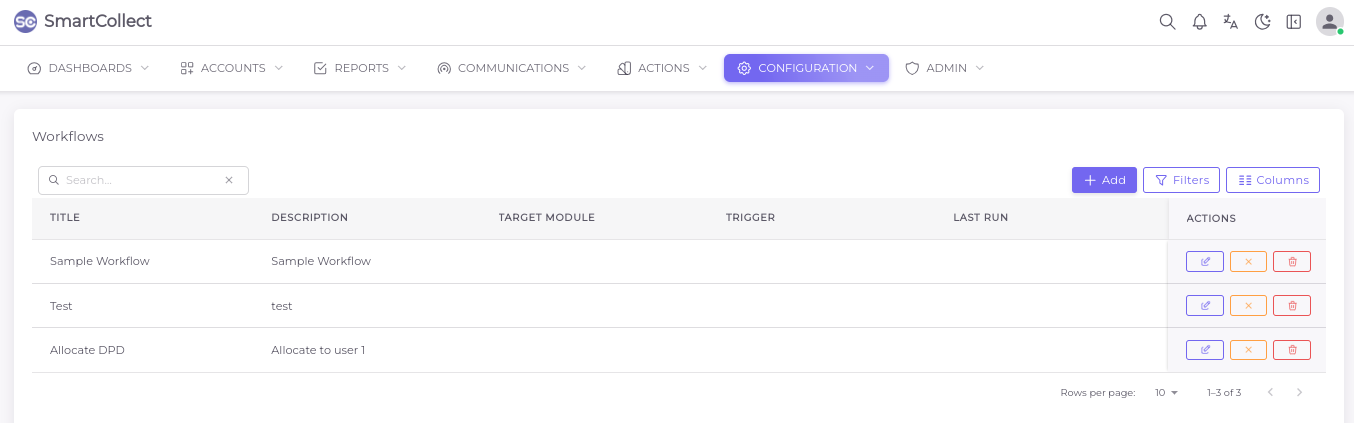1354x423 pixels.
Task: Toggle the sidebar layout icon
Action: 1294,22
